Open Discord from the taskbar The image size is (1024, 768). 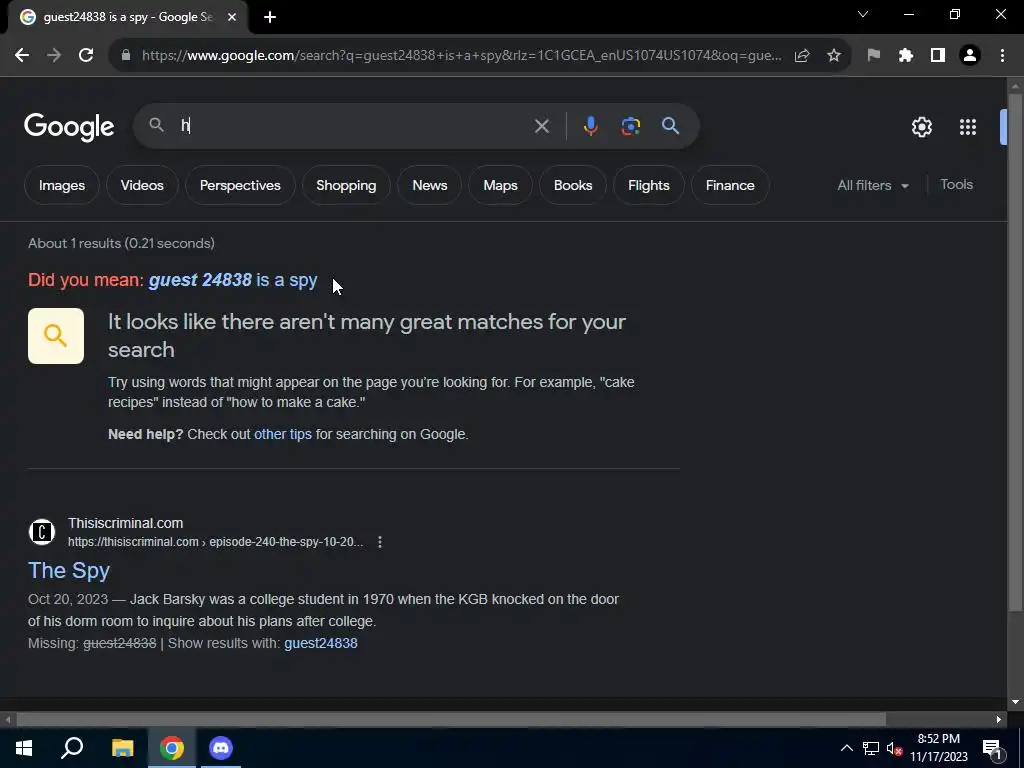click(x=221, y=748)
